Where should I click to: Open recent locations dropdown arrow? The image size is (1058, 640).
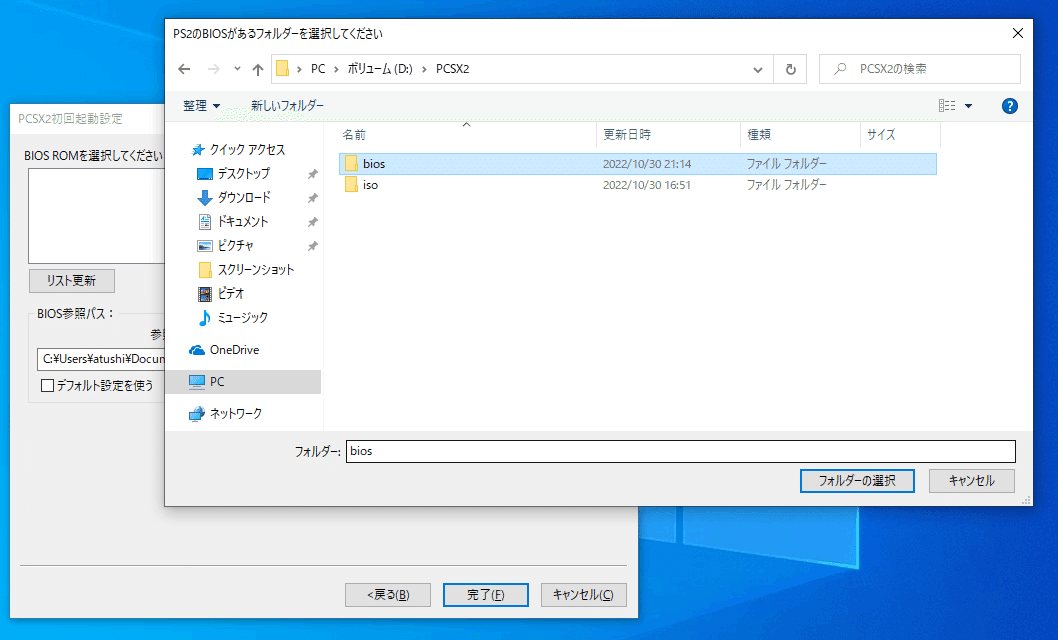(x=237, y=69)
